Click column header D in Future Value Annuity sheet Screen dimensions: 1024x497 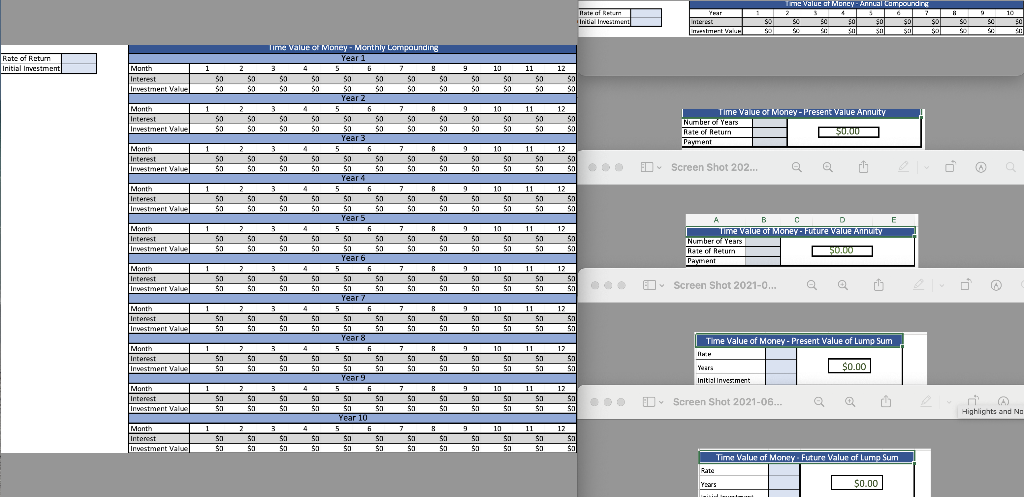(842, 221)
